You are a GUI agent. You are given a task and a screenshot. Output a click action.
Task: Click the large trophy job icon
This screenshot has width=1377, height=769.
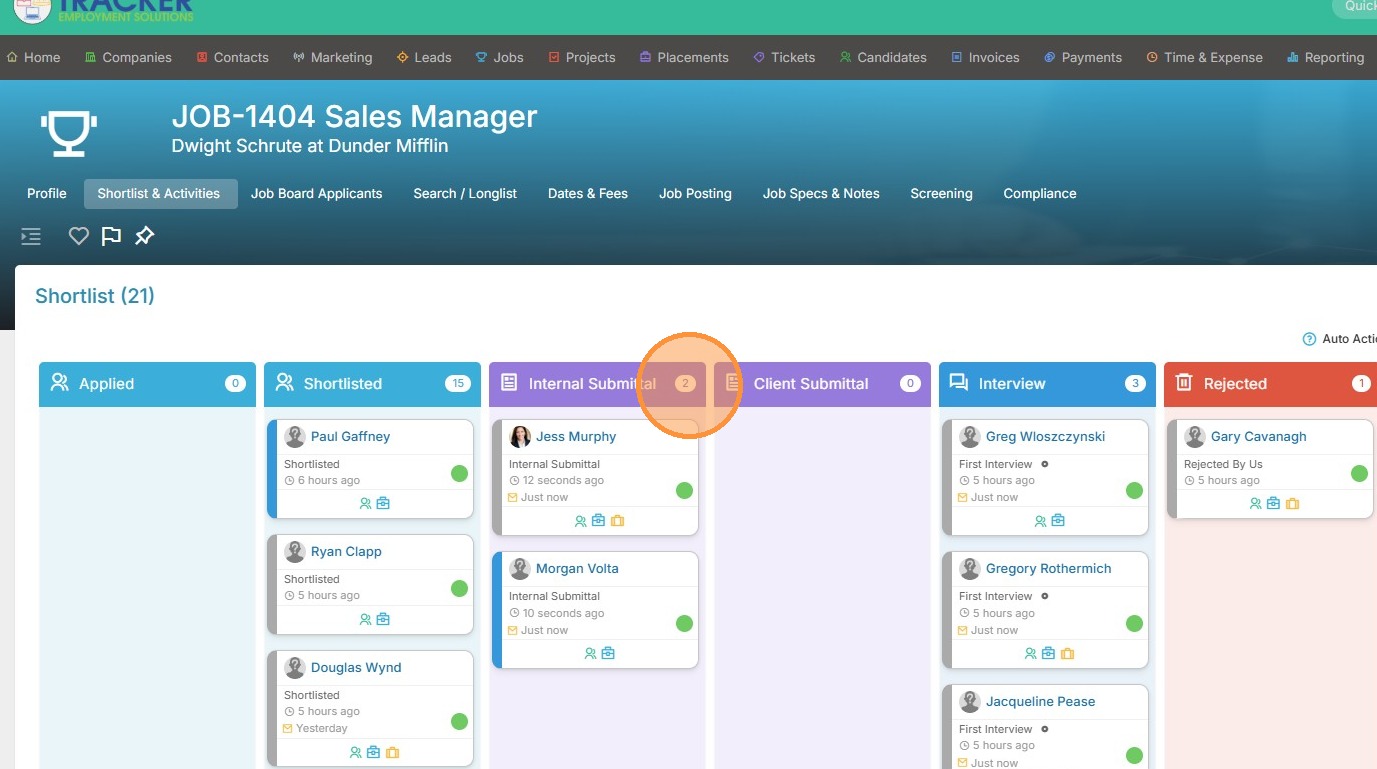tap(68, 132)
